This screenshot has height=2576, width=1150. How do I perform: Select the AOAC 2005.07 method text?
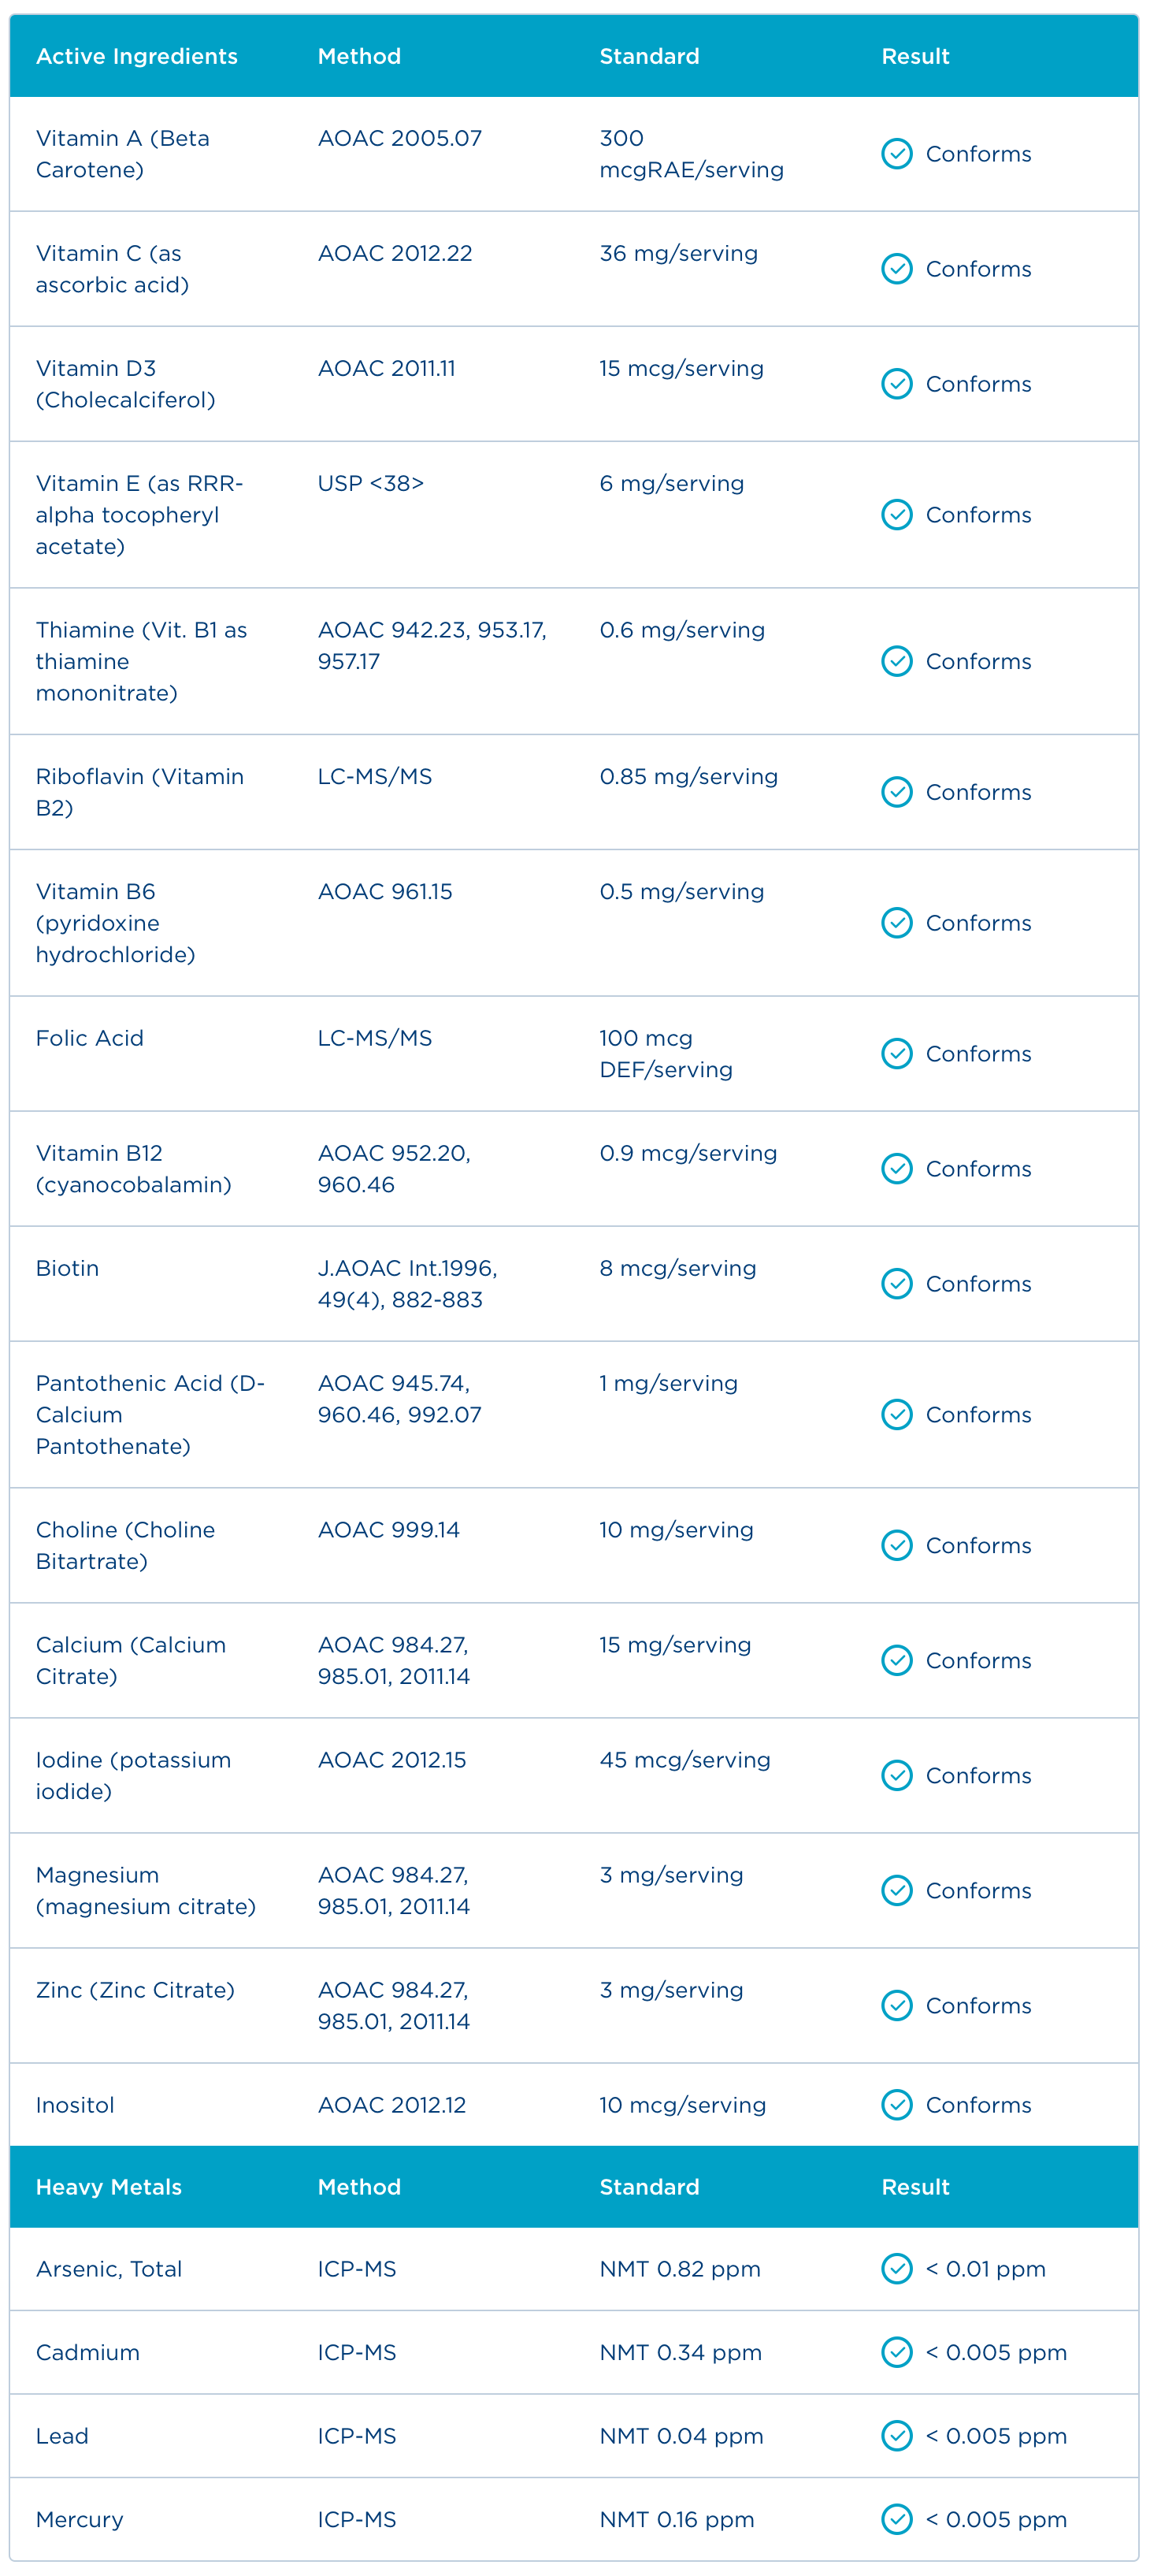click(399, 139)
